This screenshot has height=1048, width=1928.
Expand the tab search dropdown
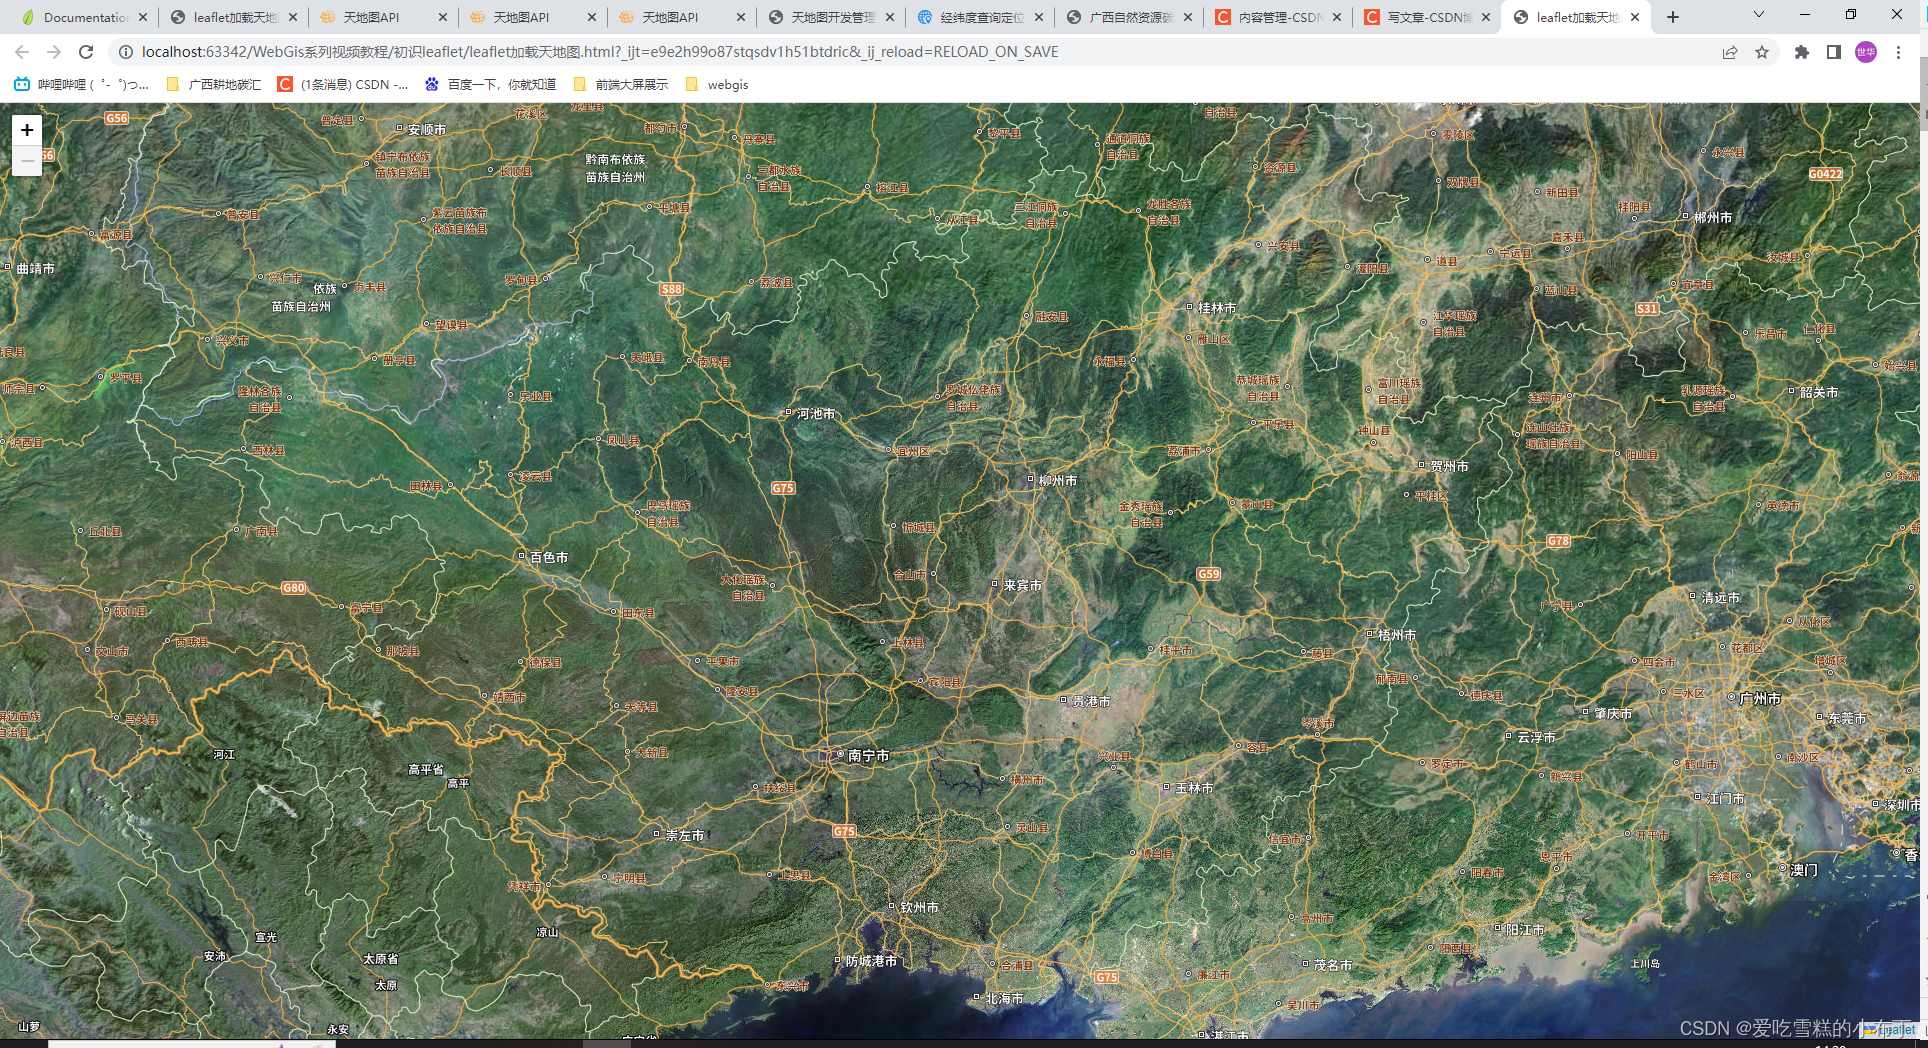pos(1759,15)
